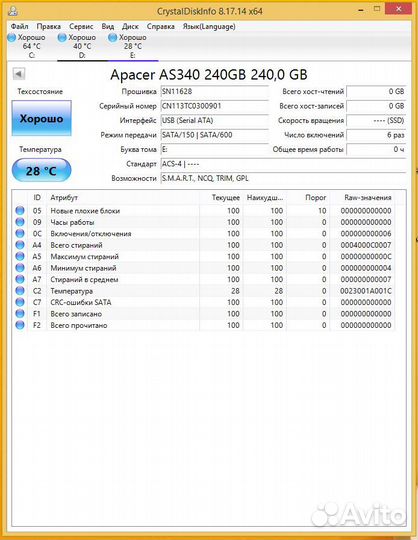Maximize the CrystalDiskInfo window
418x540 pixels.
click(x=377, y=9)
